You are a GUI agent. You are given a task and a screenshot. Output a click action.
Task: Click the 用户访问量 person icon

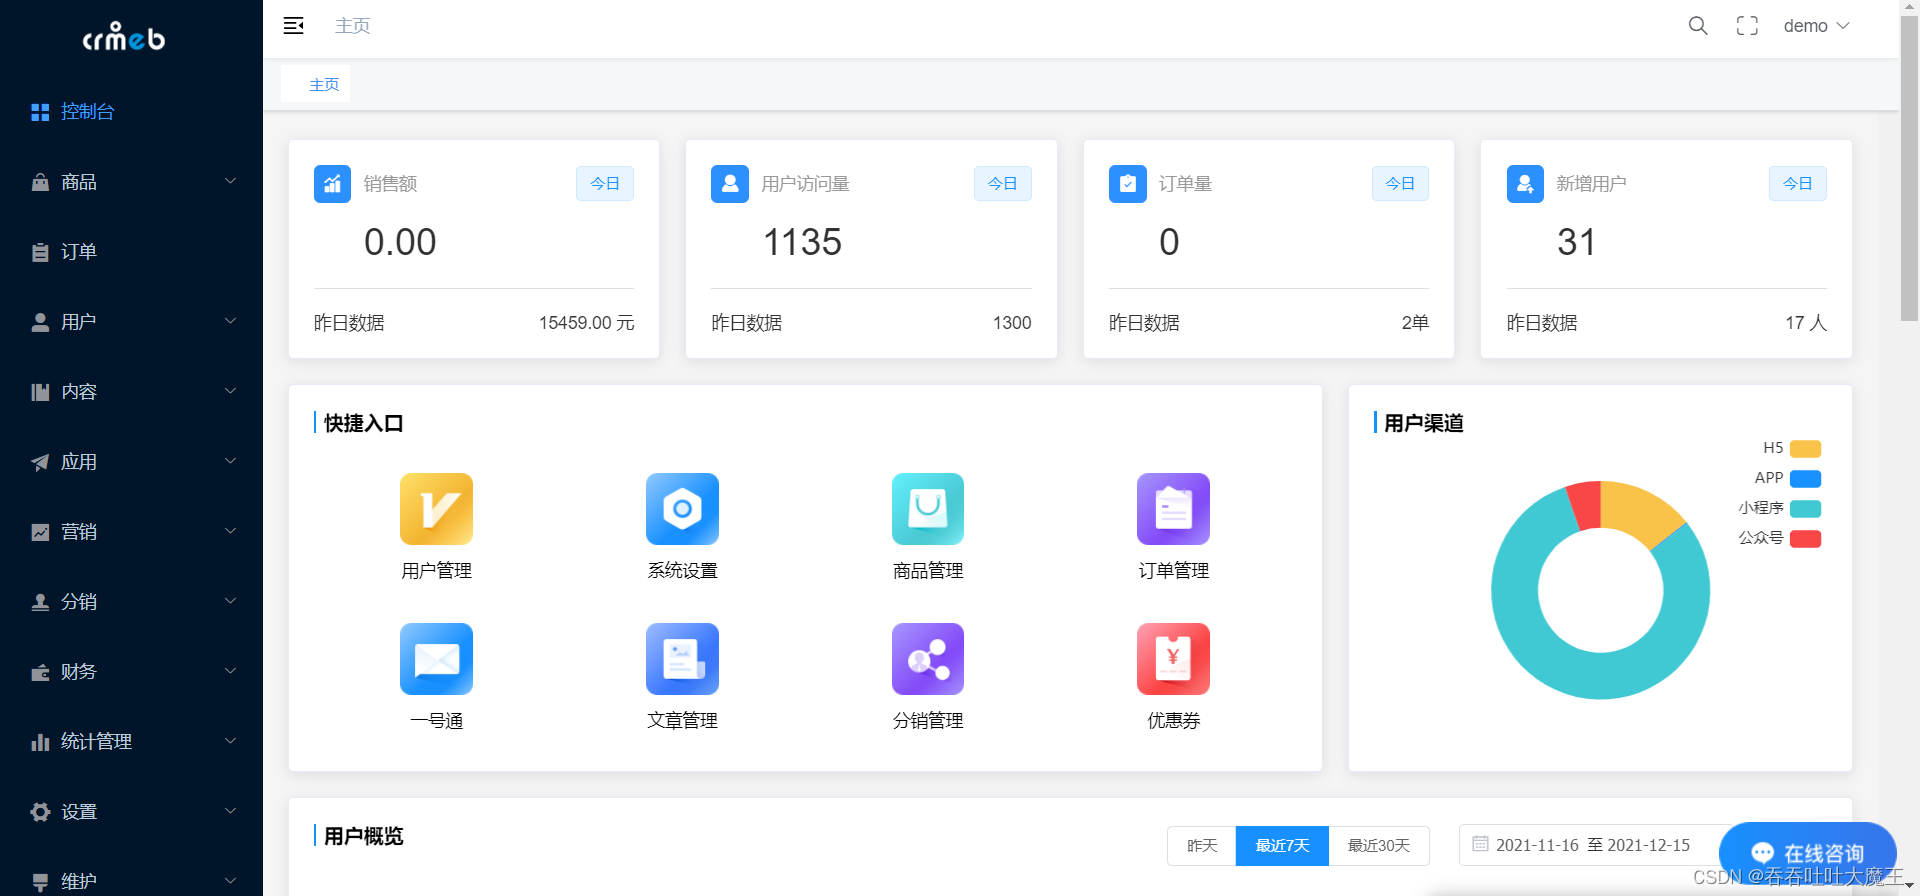click(x=730, y=184)
